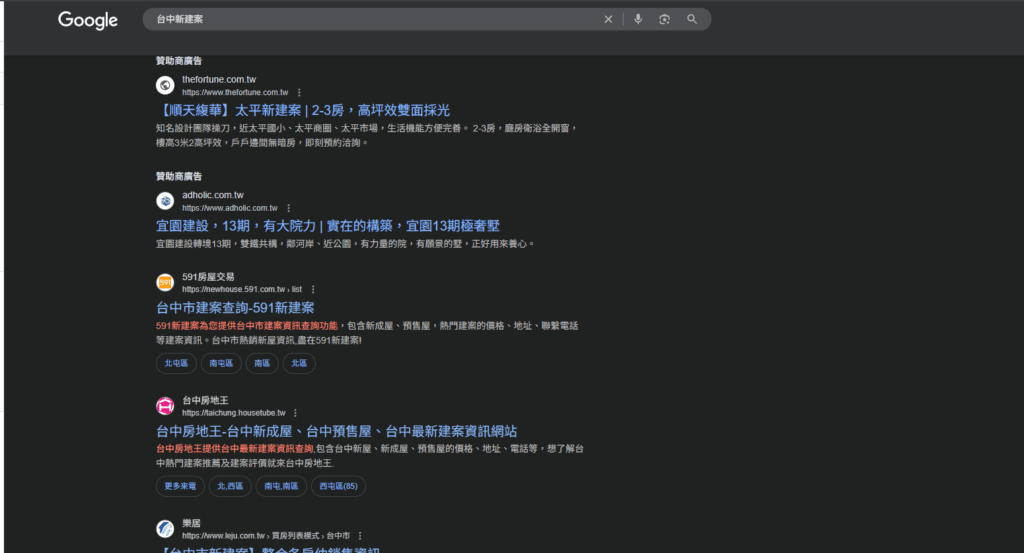Click site name thefortune.com.tw
Viewport: 1024px width, 553px height.
(219, 80)
